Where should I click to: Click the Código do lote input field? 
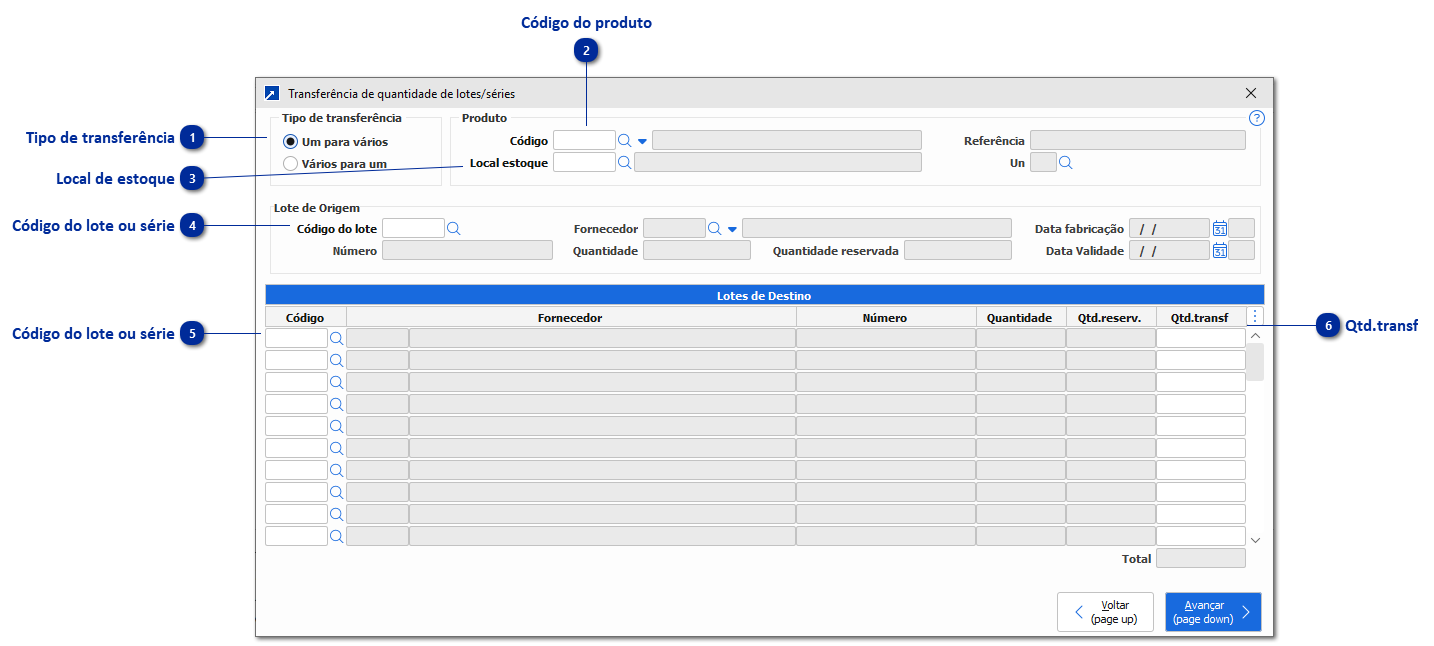tap(413, 229)
